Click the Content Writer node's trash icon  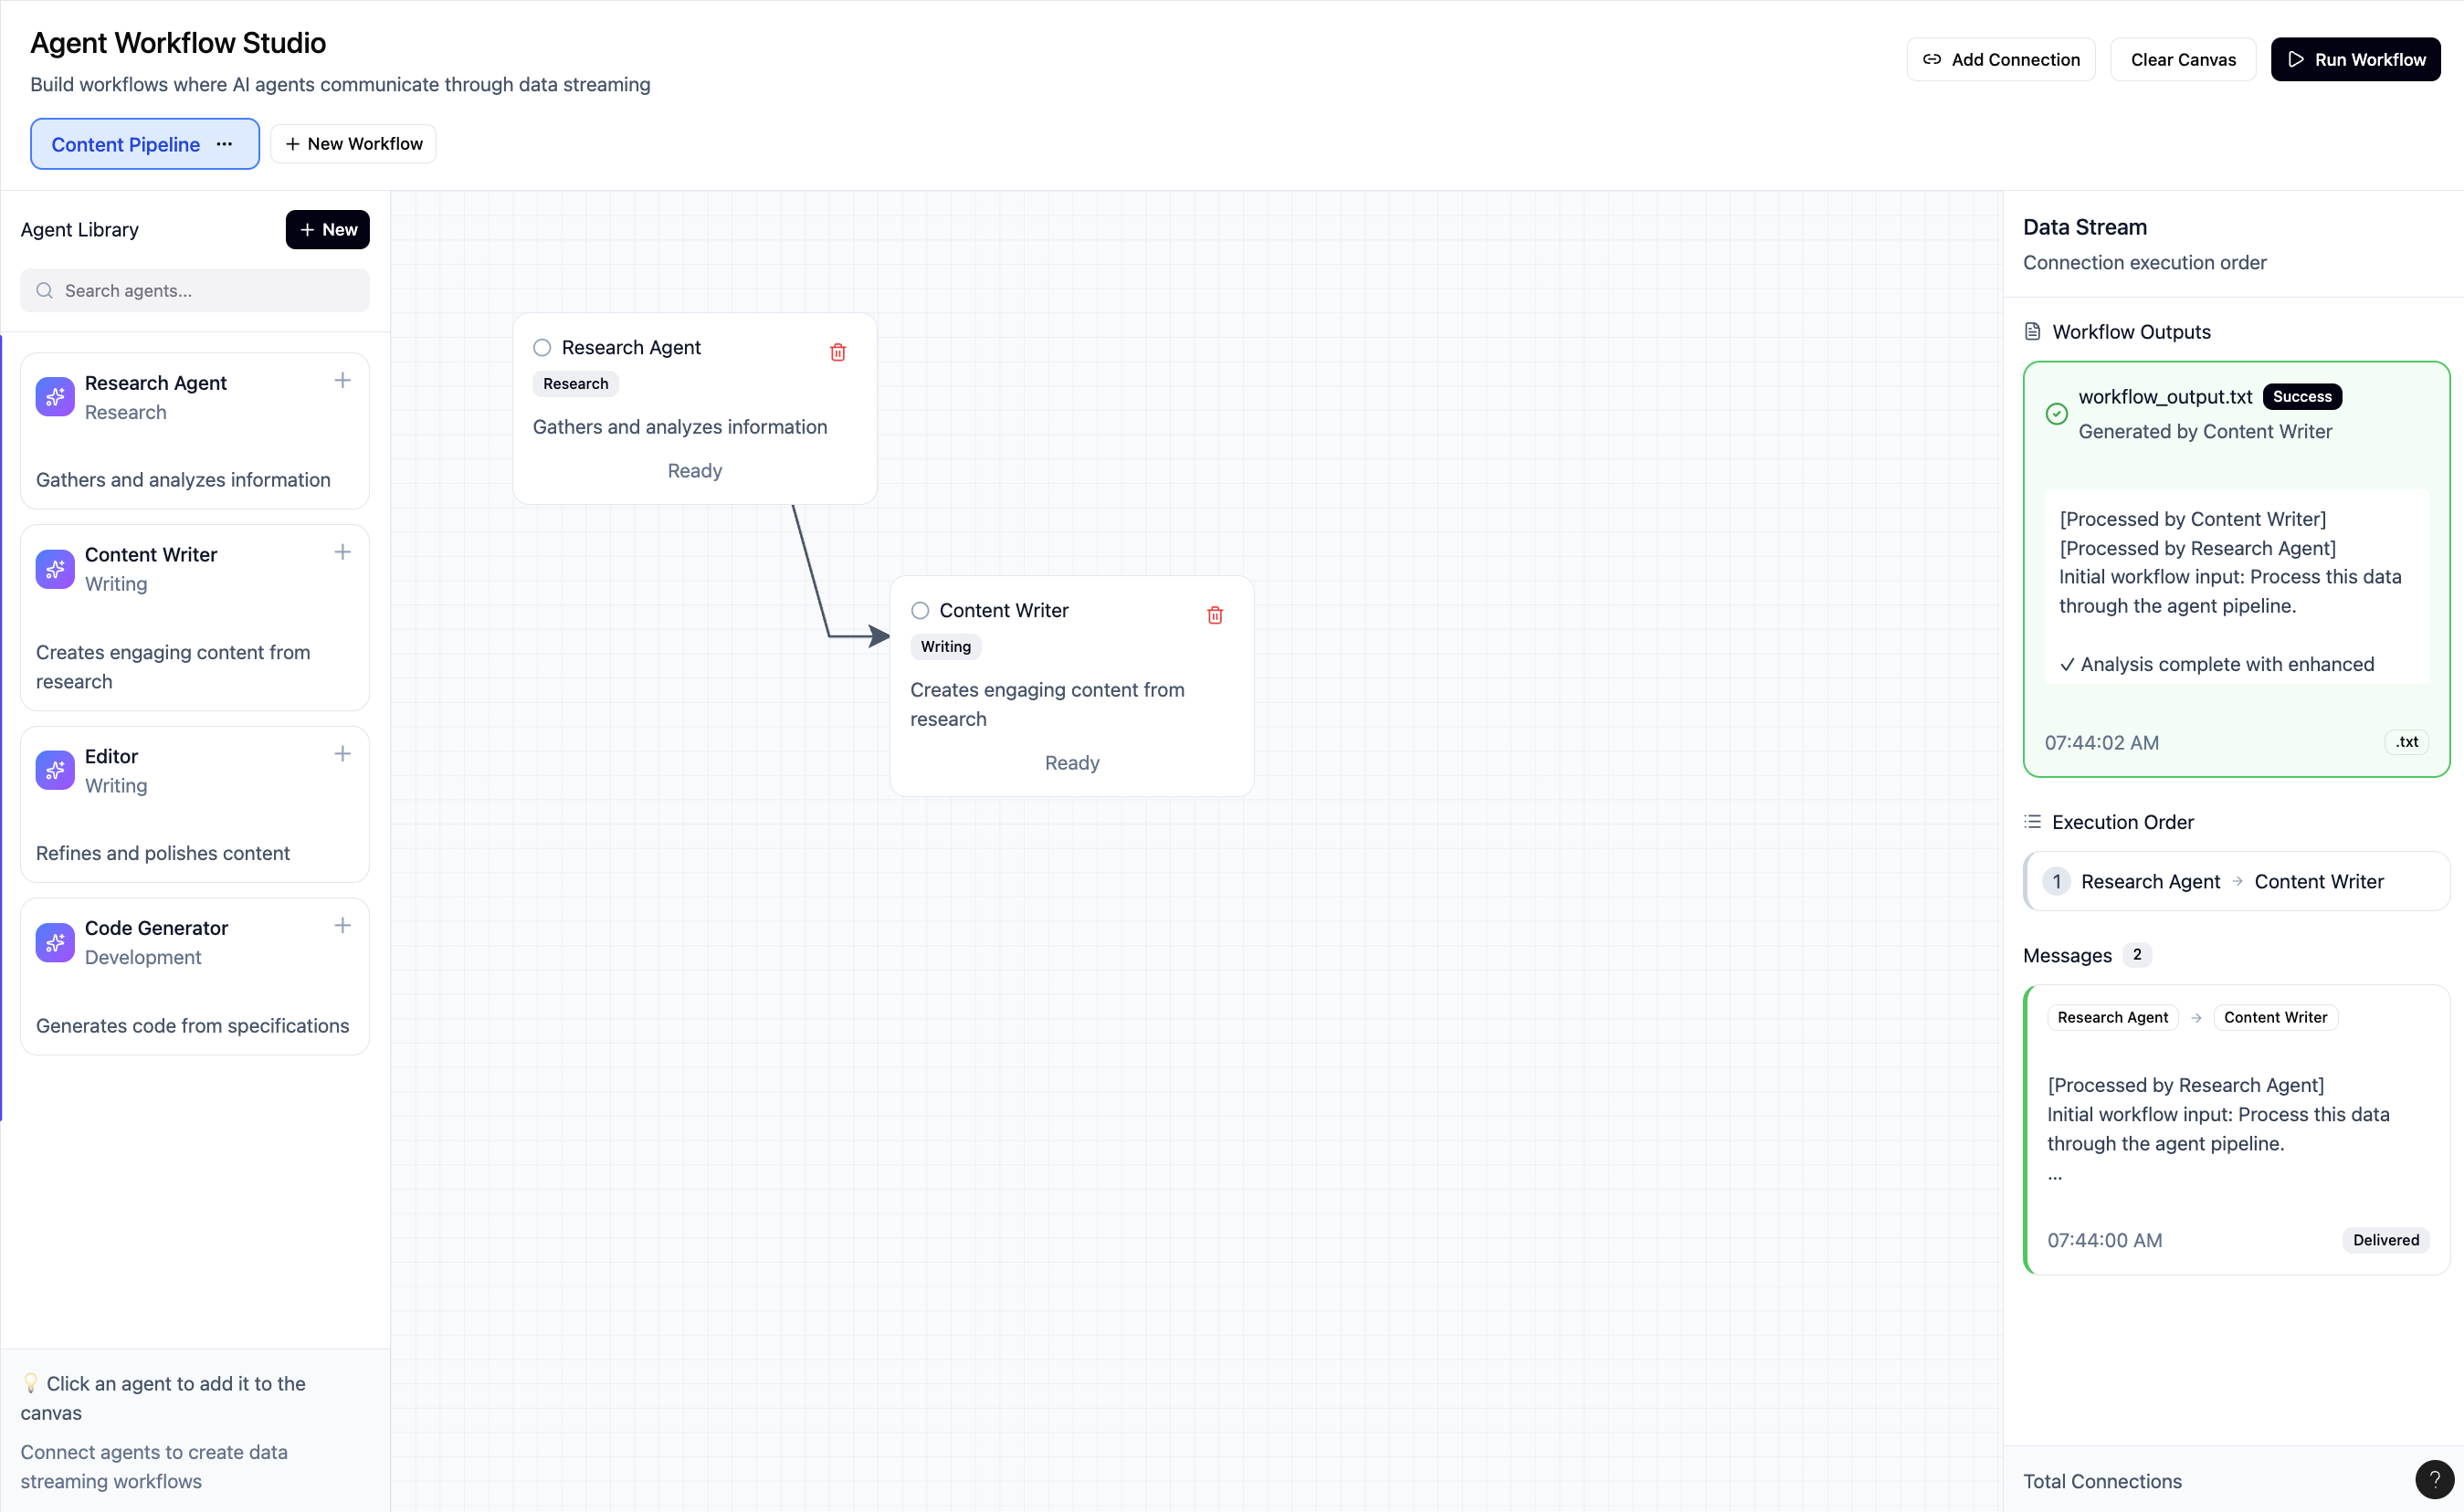tap(1215, 615)
